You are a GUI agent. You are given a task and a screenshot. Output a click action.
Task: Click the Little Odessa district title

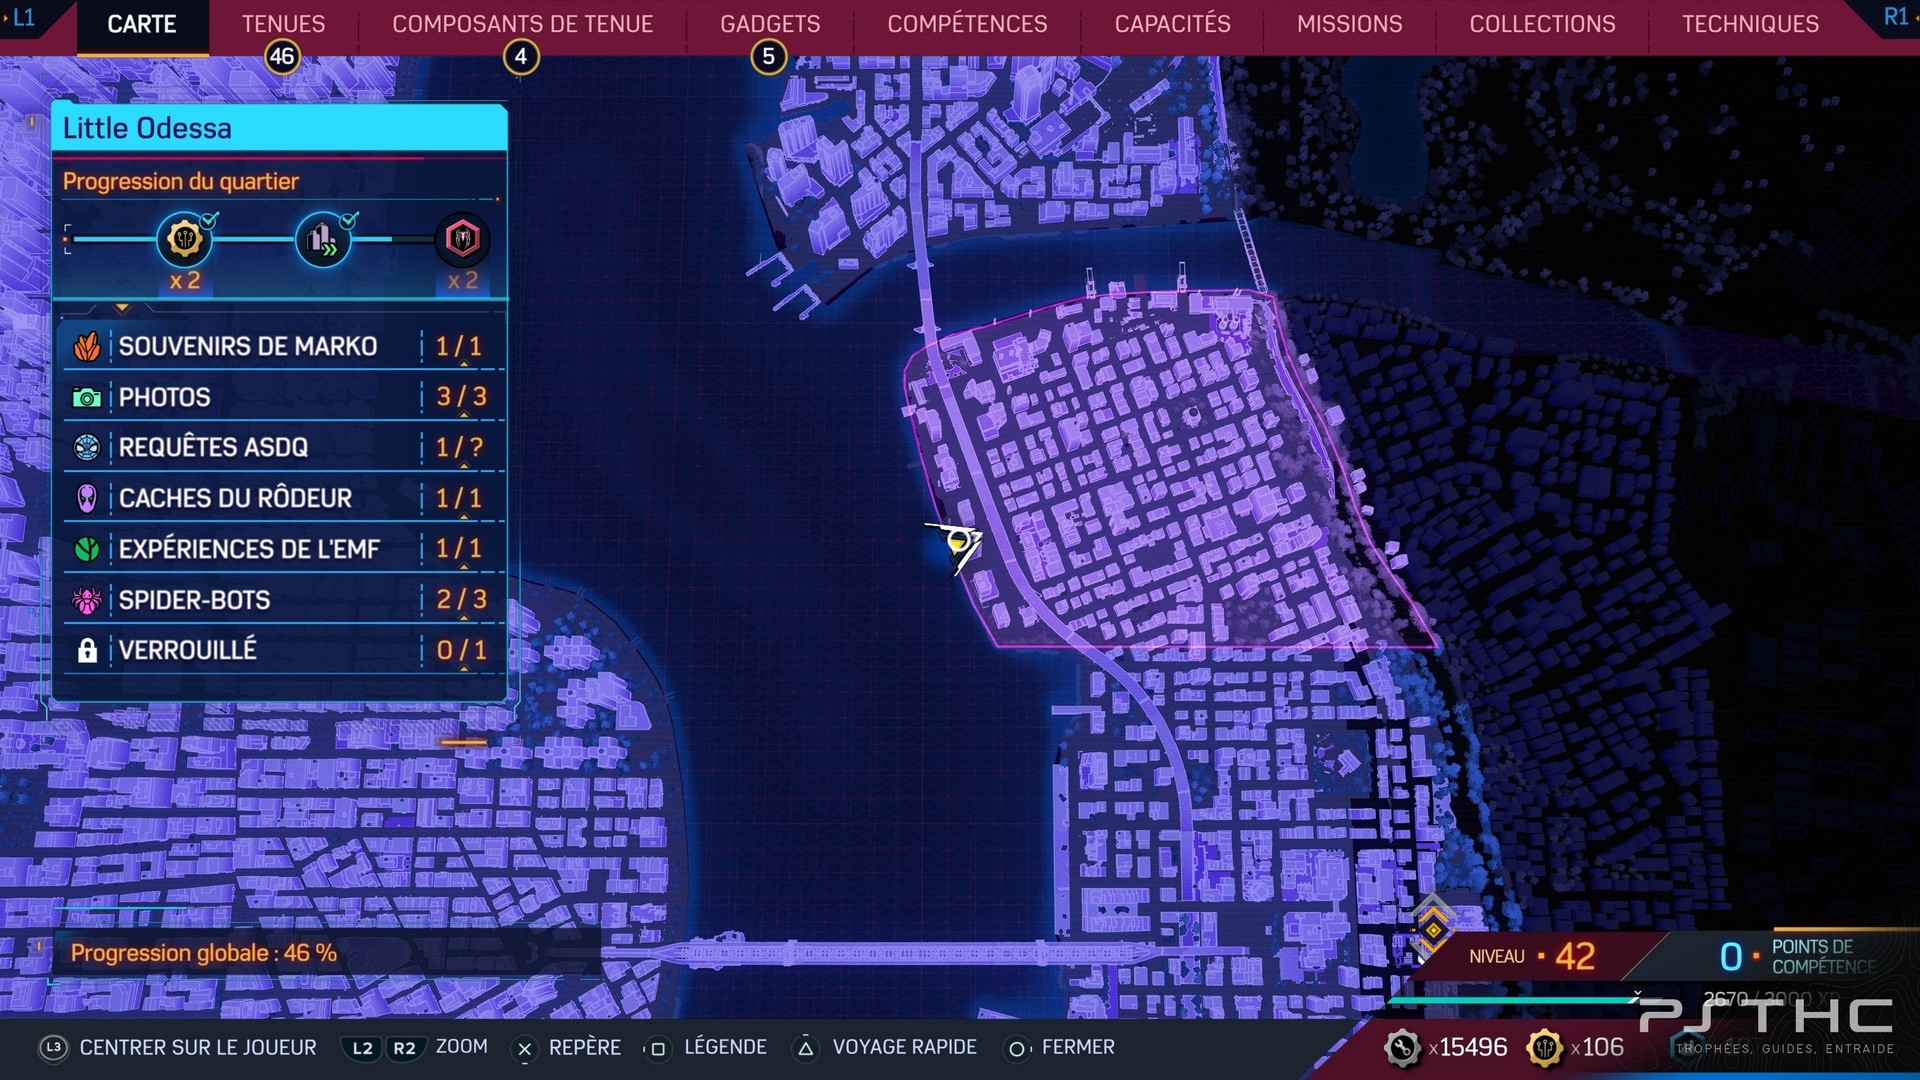147,128
